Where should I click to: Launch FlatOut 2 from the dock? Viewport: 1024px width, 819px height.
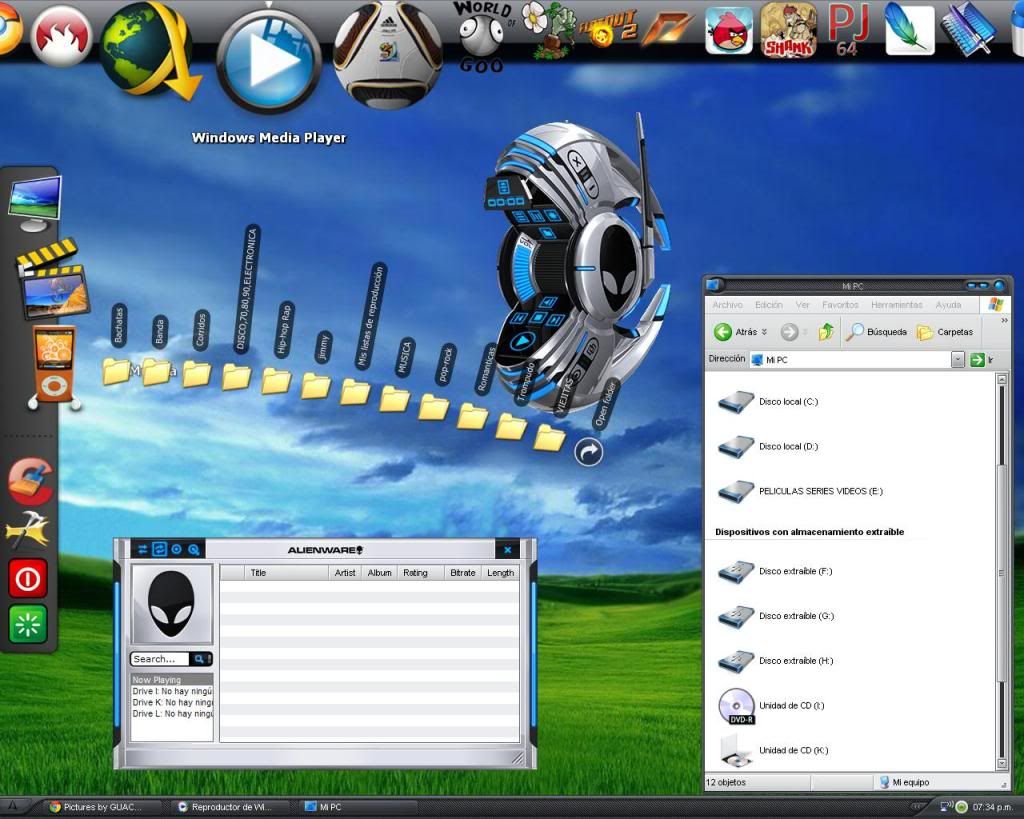pos(607,29)
